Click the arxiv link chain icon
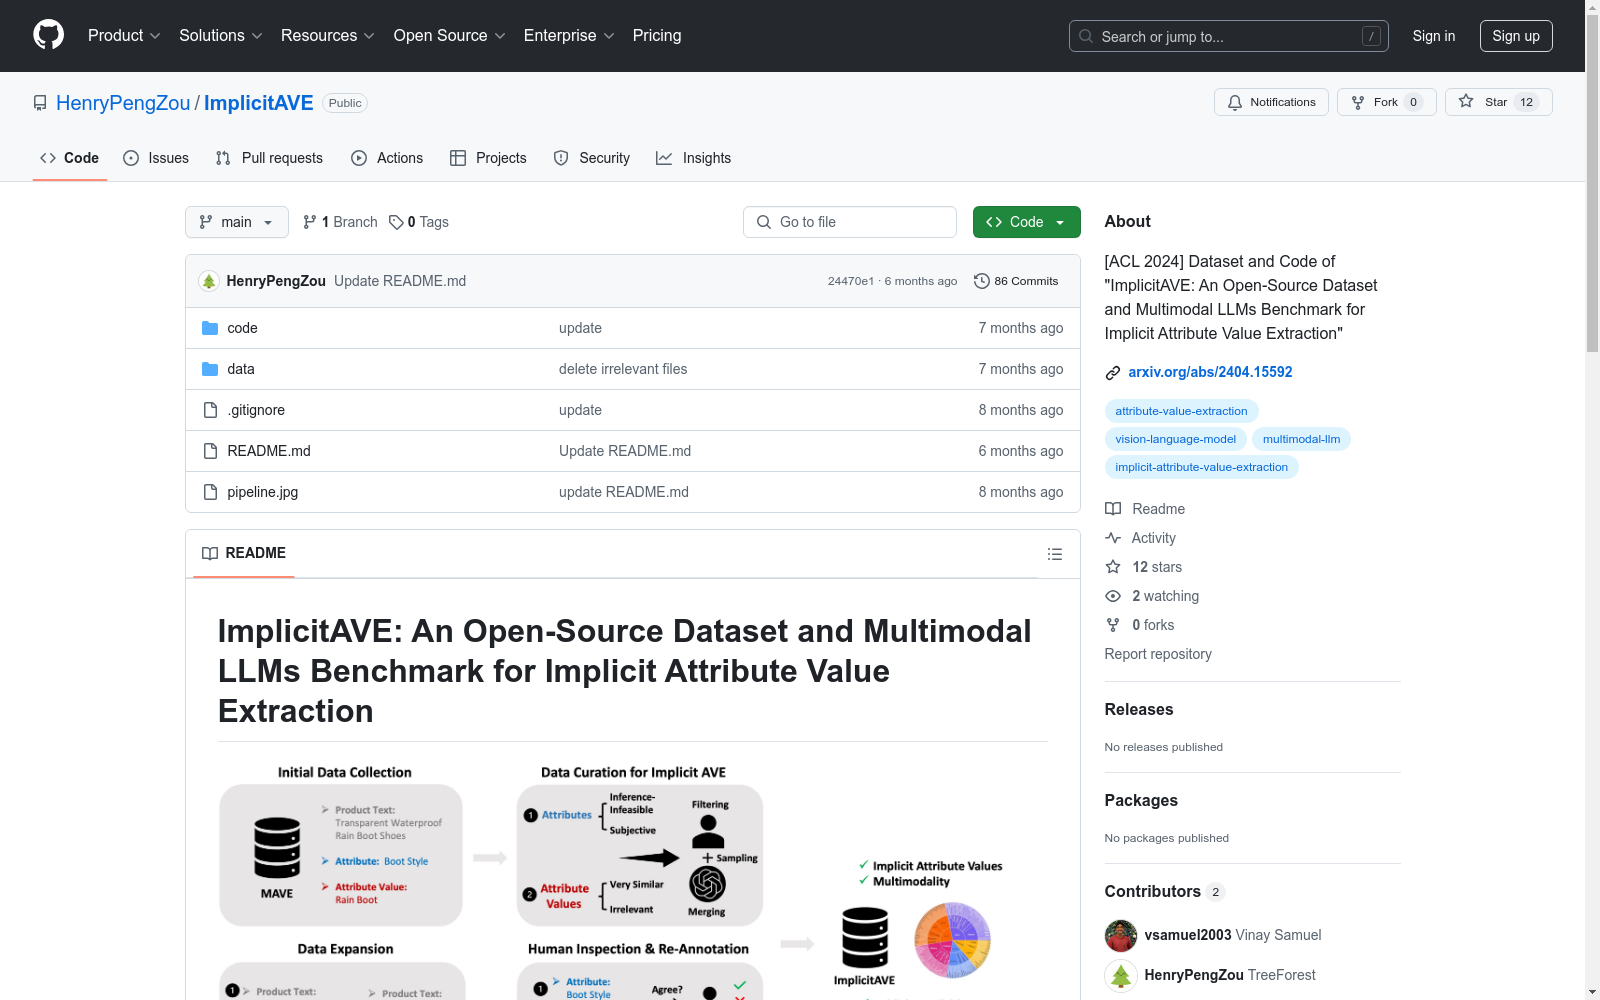Screen dimensions: 1600x1000 coord(1113,373)
